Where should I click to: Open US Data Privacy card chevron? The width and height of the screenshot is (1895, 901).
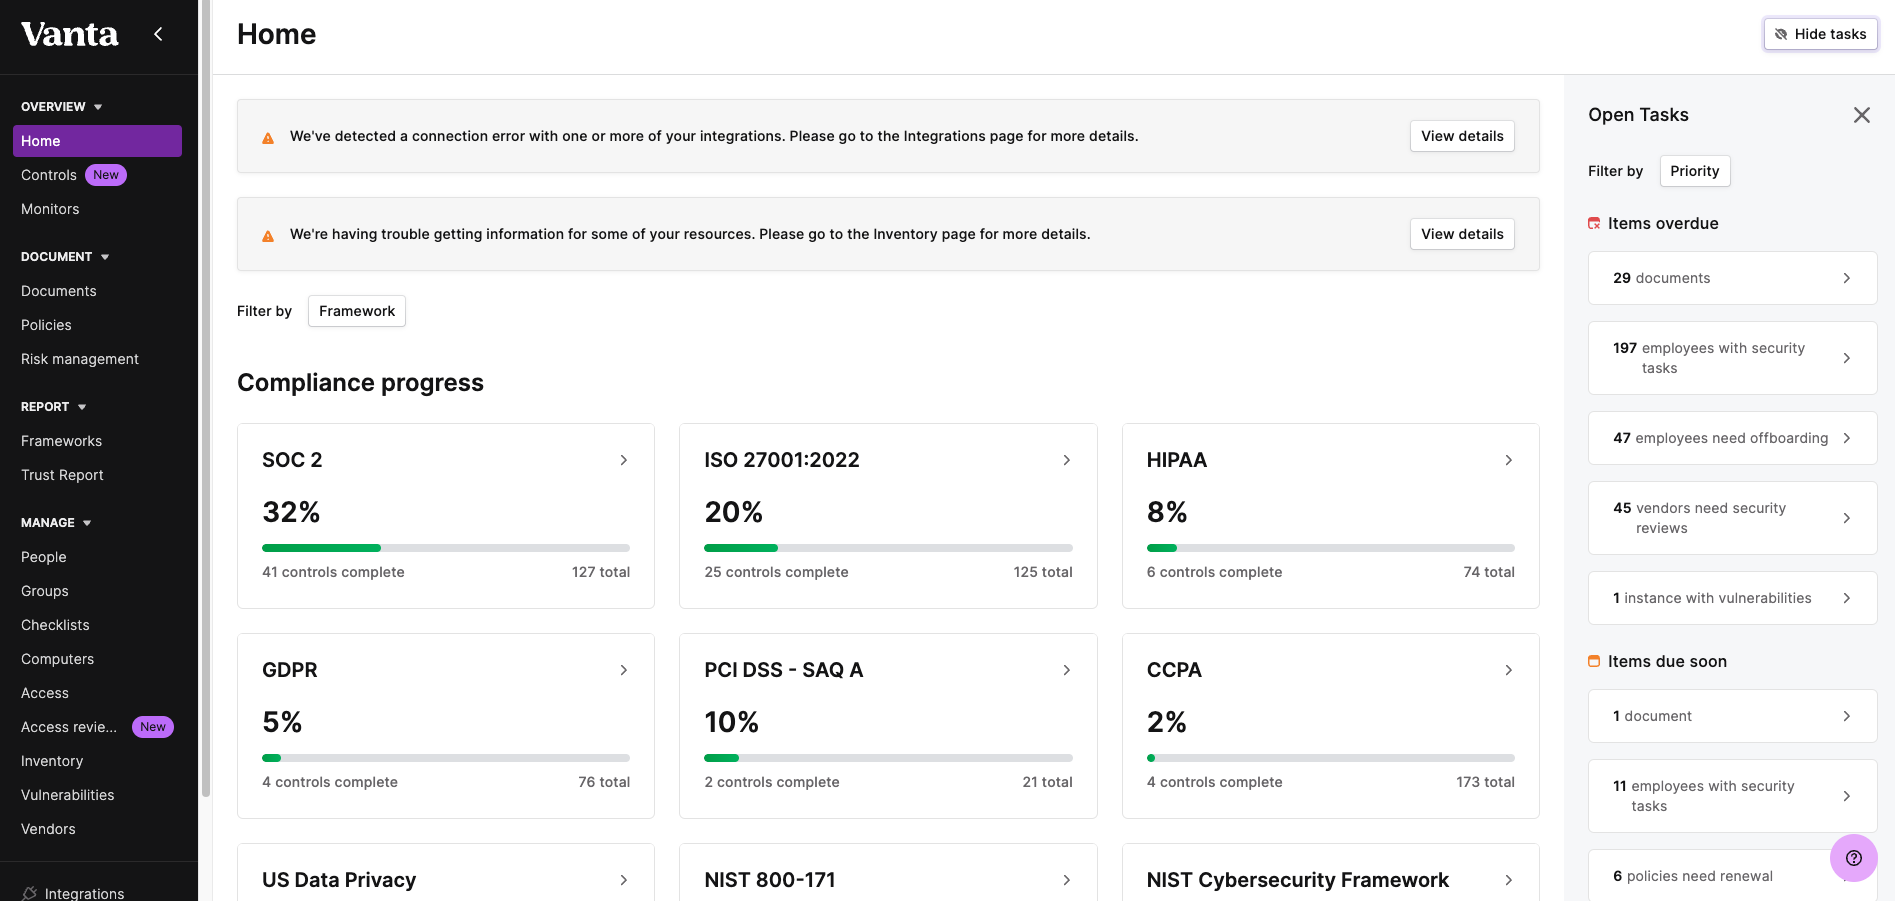pos(623,880)
